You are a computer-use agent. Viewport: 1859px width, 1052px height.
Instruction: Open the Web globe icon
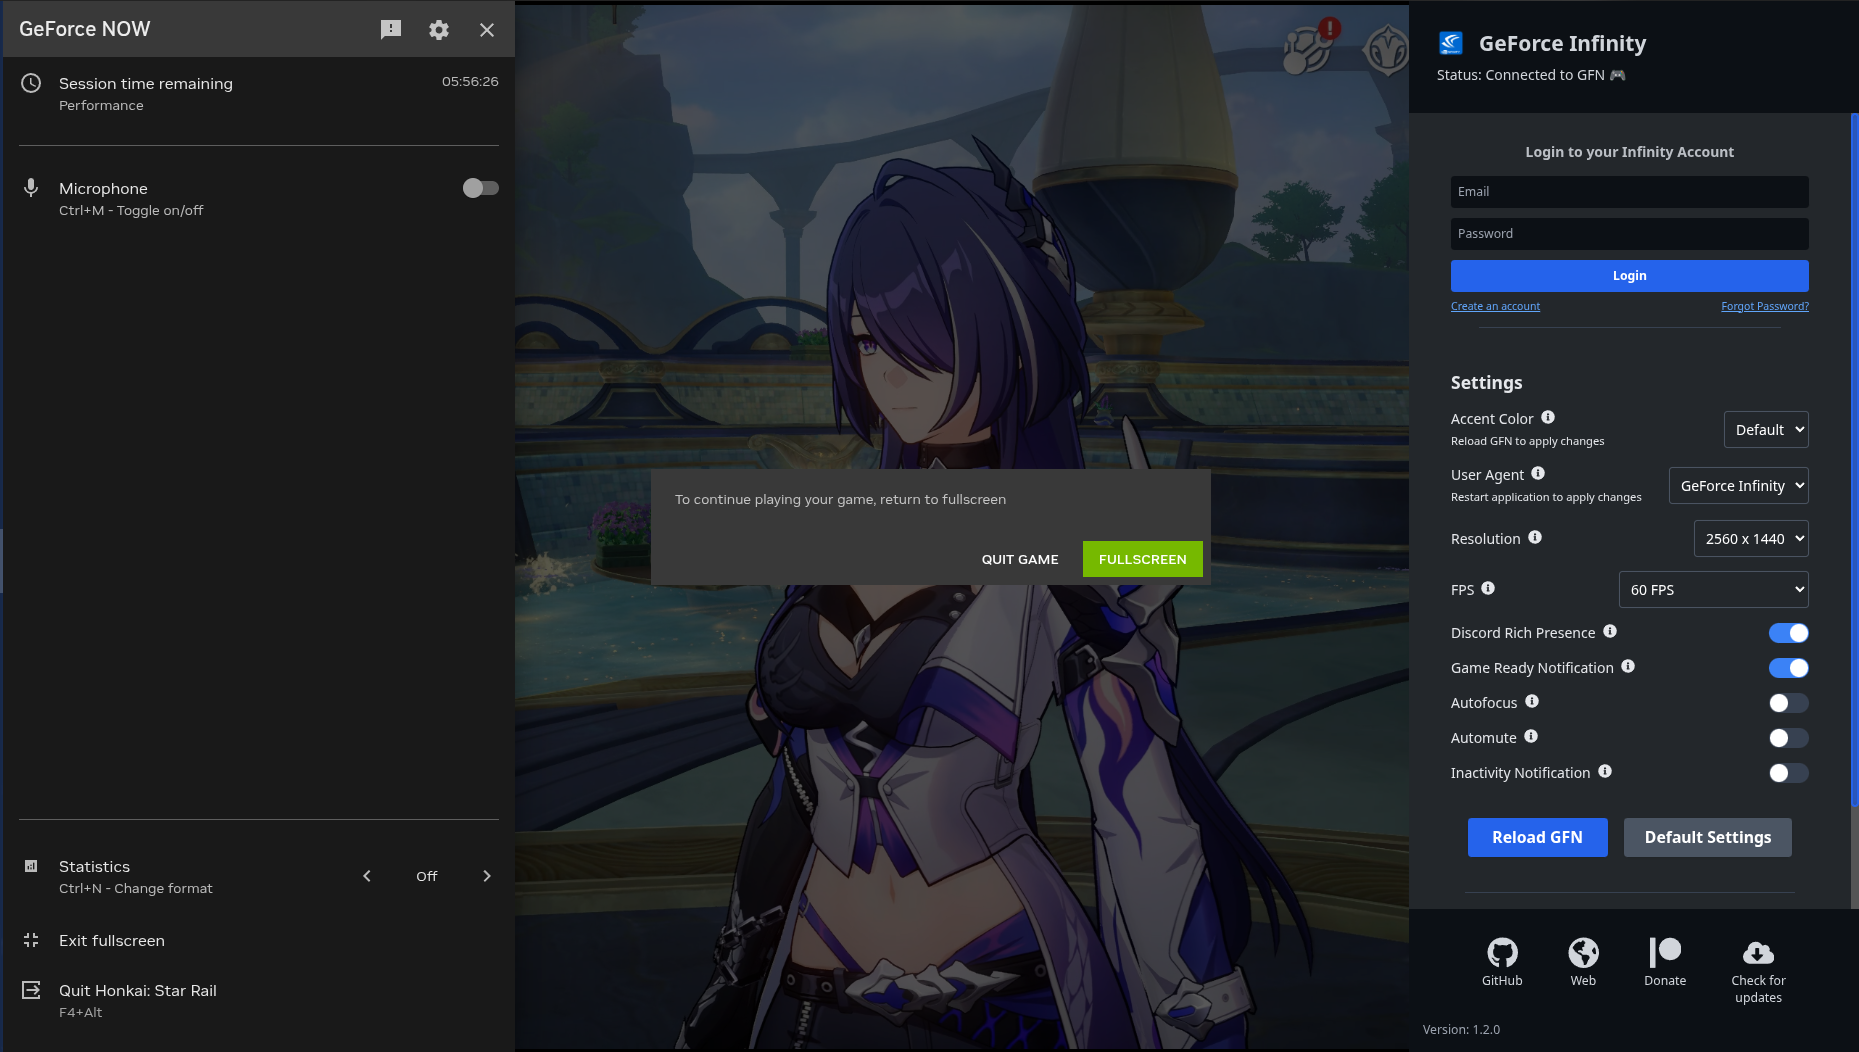coord(1583,953)
